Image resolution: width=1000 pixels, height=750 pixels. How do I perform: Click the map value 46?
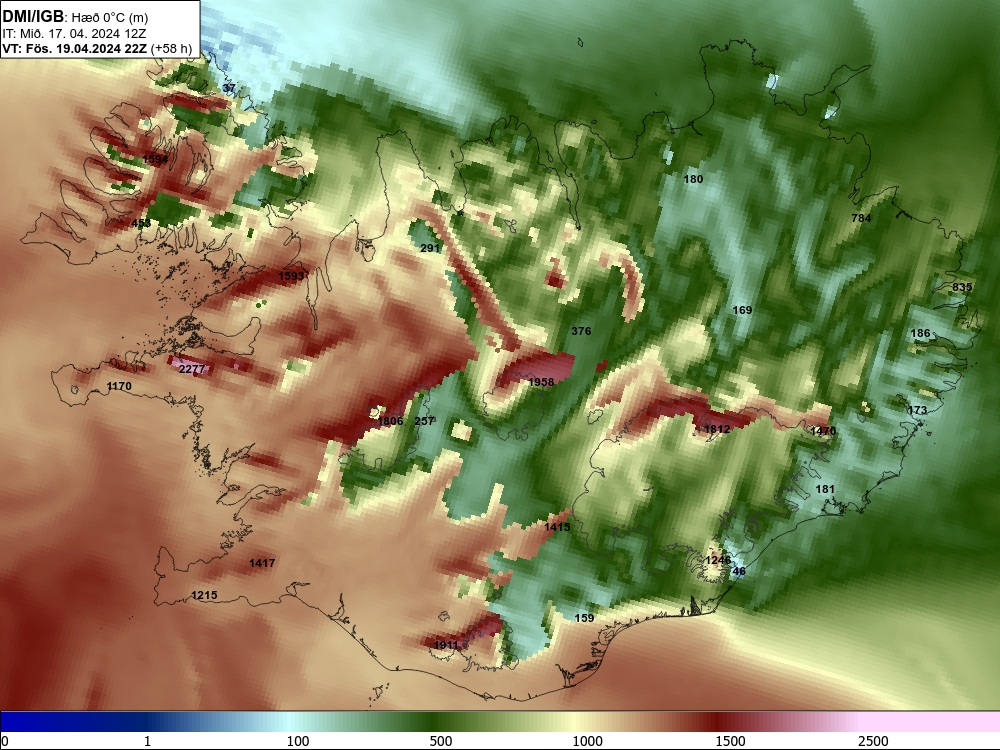click(739, 571)
